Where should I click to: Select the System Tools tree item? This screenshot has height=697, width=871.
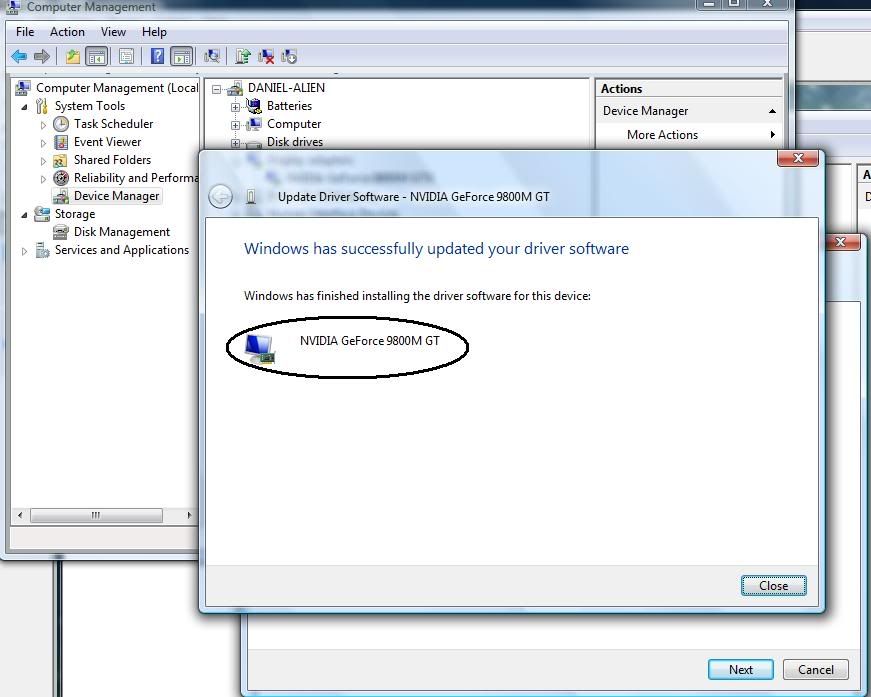(89, 106)
